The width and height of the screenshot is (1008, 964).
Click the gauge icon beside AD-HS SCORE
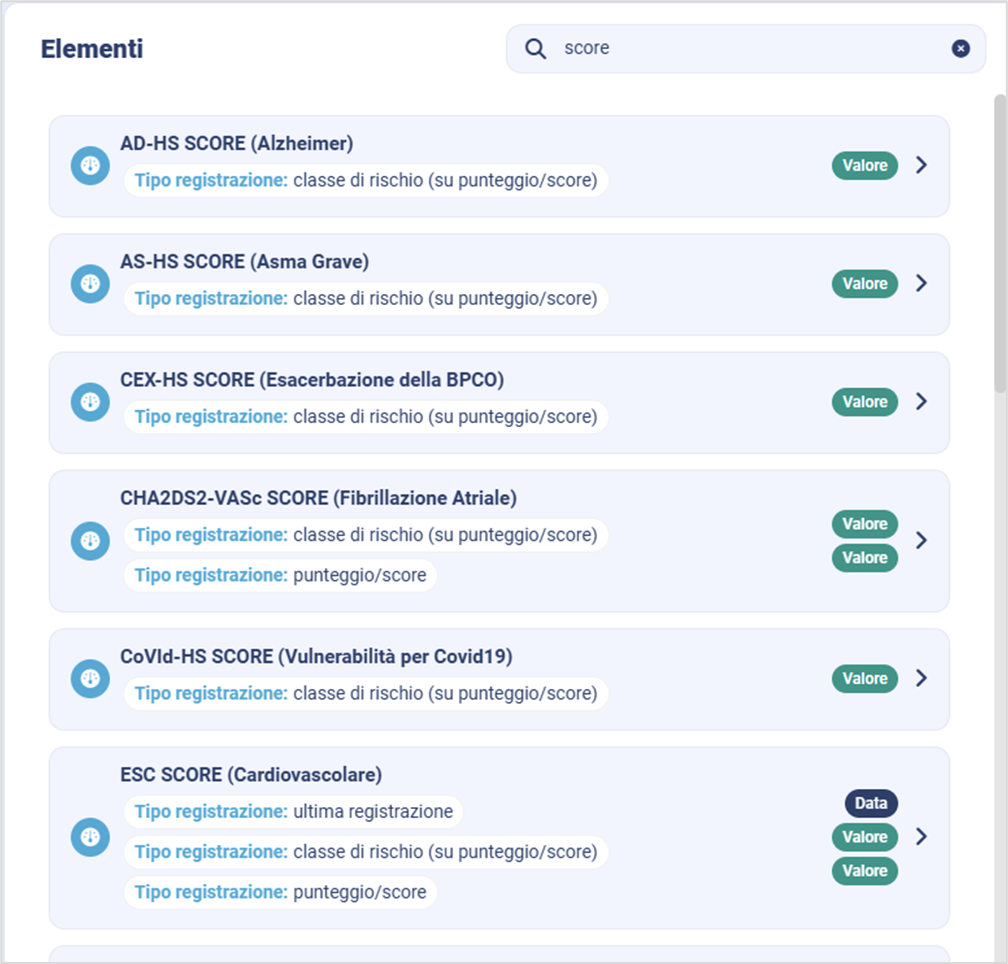pos(90,166)
